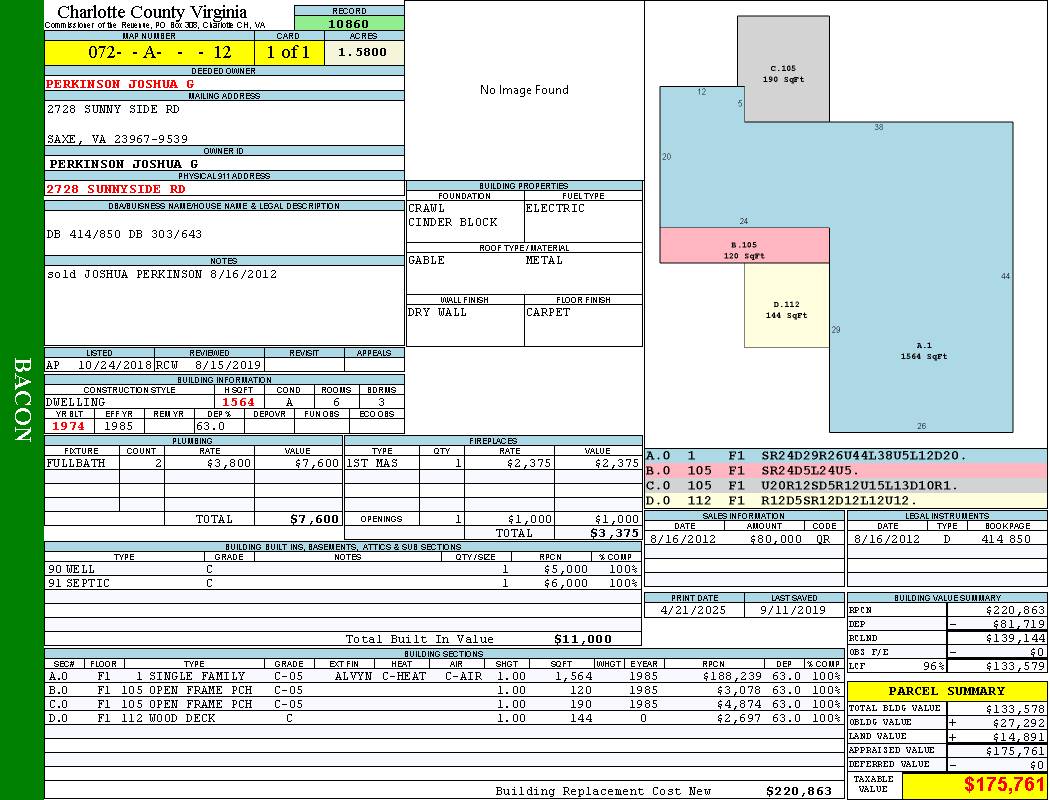The height and width of the screenshot is (800, 1050).
Task: Click the green record number 10860 field
Action: click(349, 23)
